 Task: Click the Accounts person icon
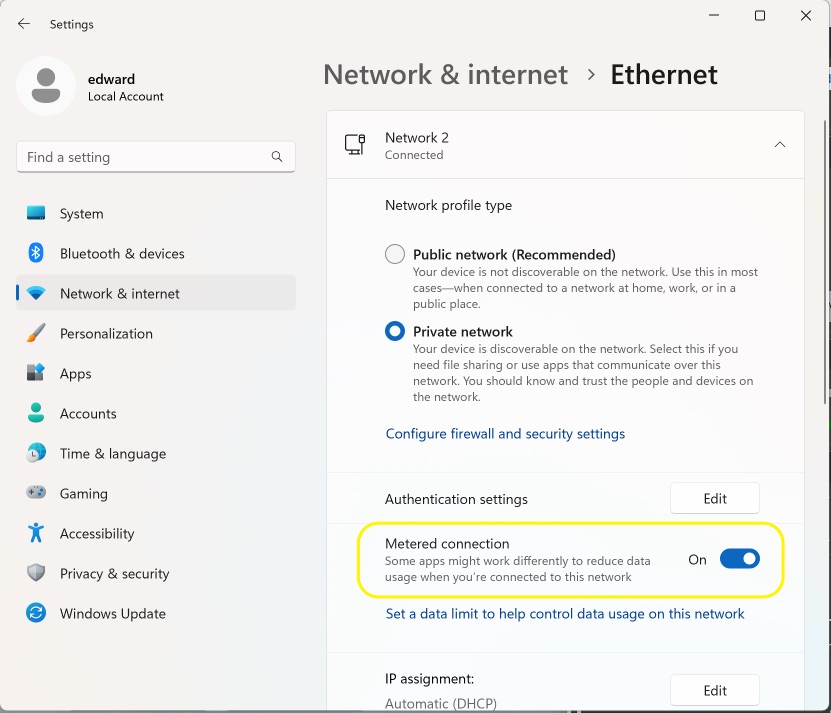tap(36, 413)
